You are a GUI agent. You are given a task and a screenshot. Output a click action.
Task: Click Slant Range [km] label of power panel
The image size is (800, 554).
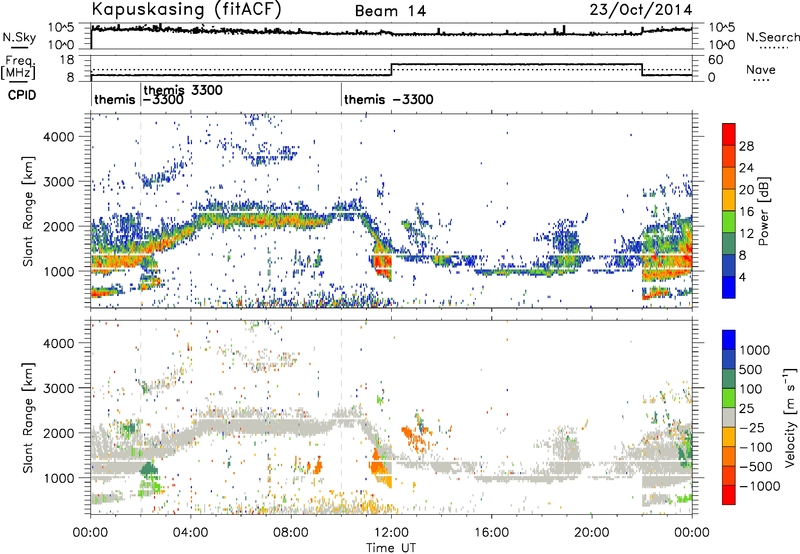(28, 211)
